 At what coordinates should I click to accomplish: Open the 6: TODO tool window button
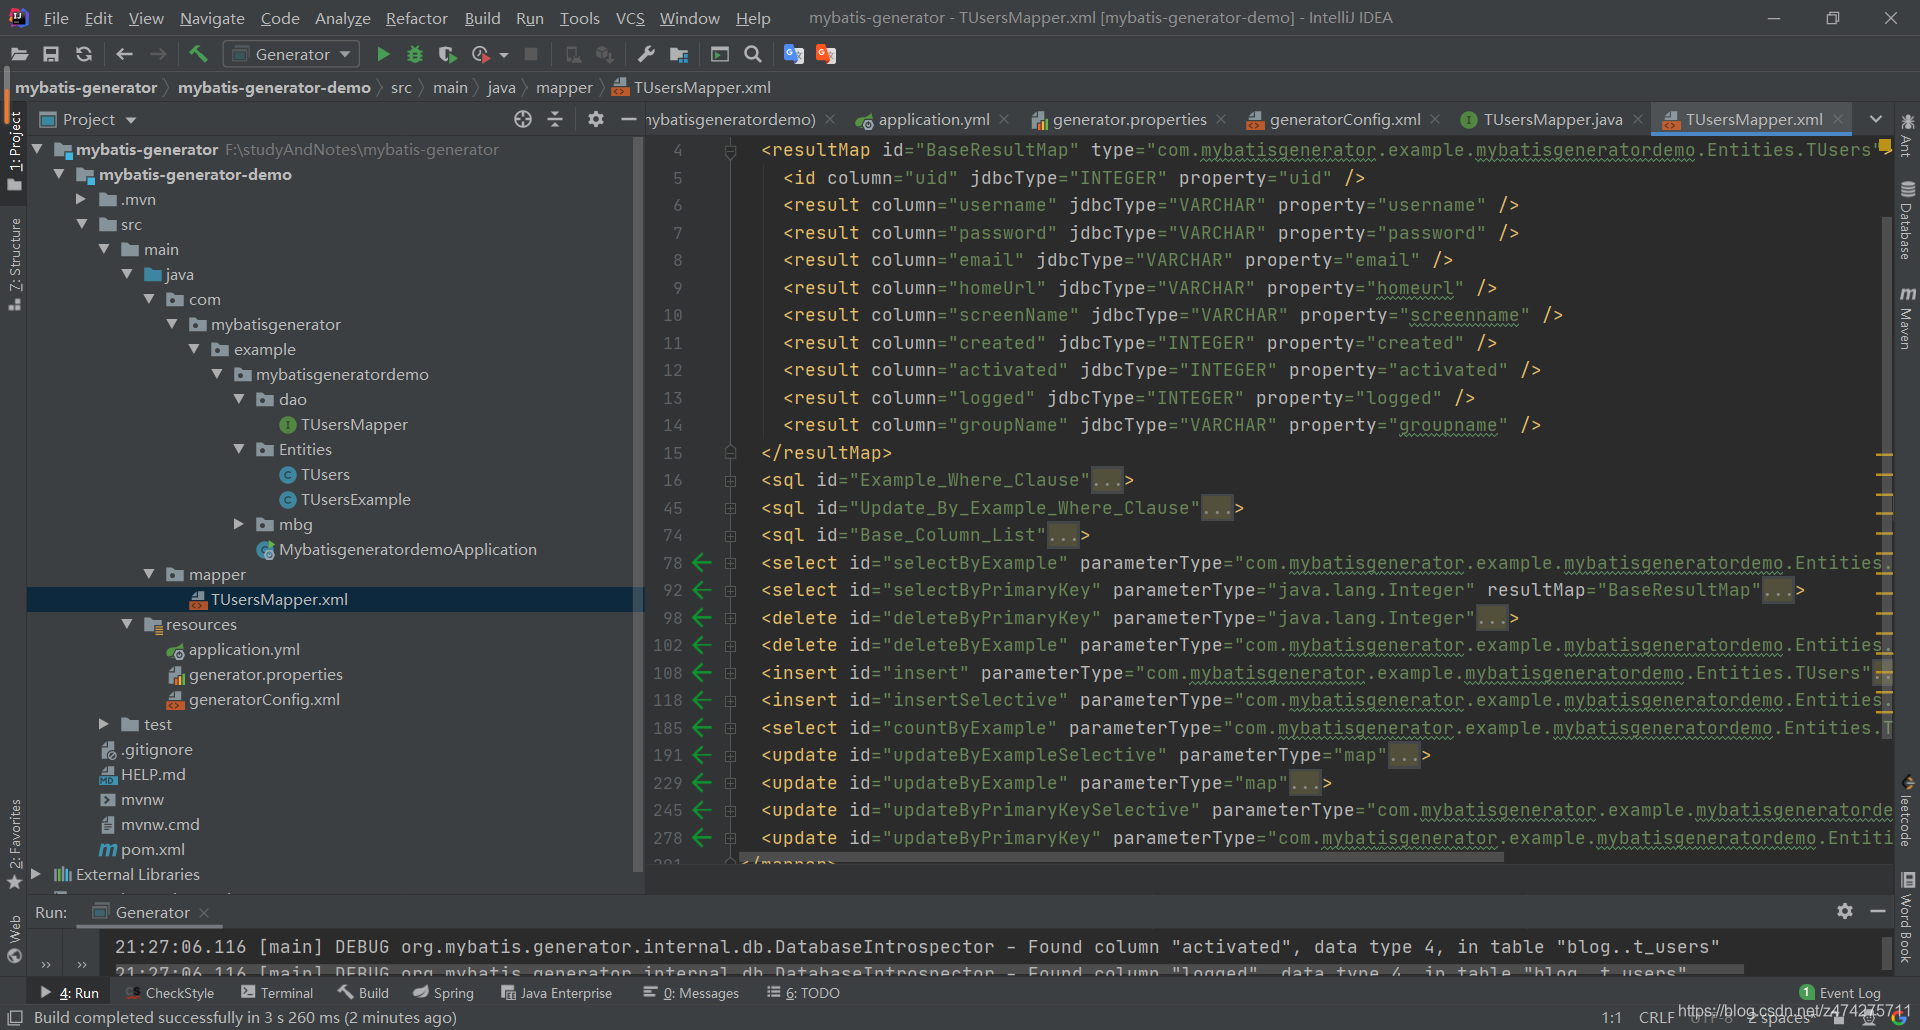[x=803, y=993]
